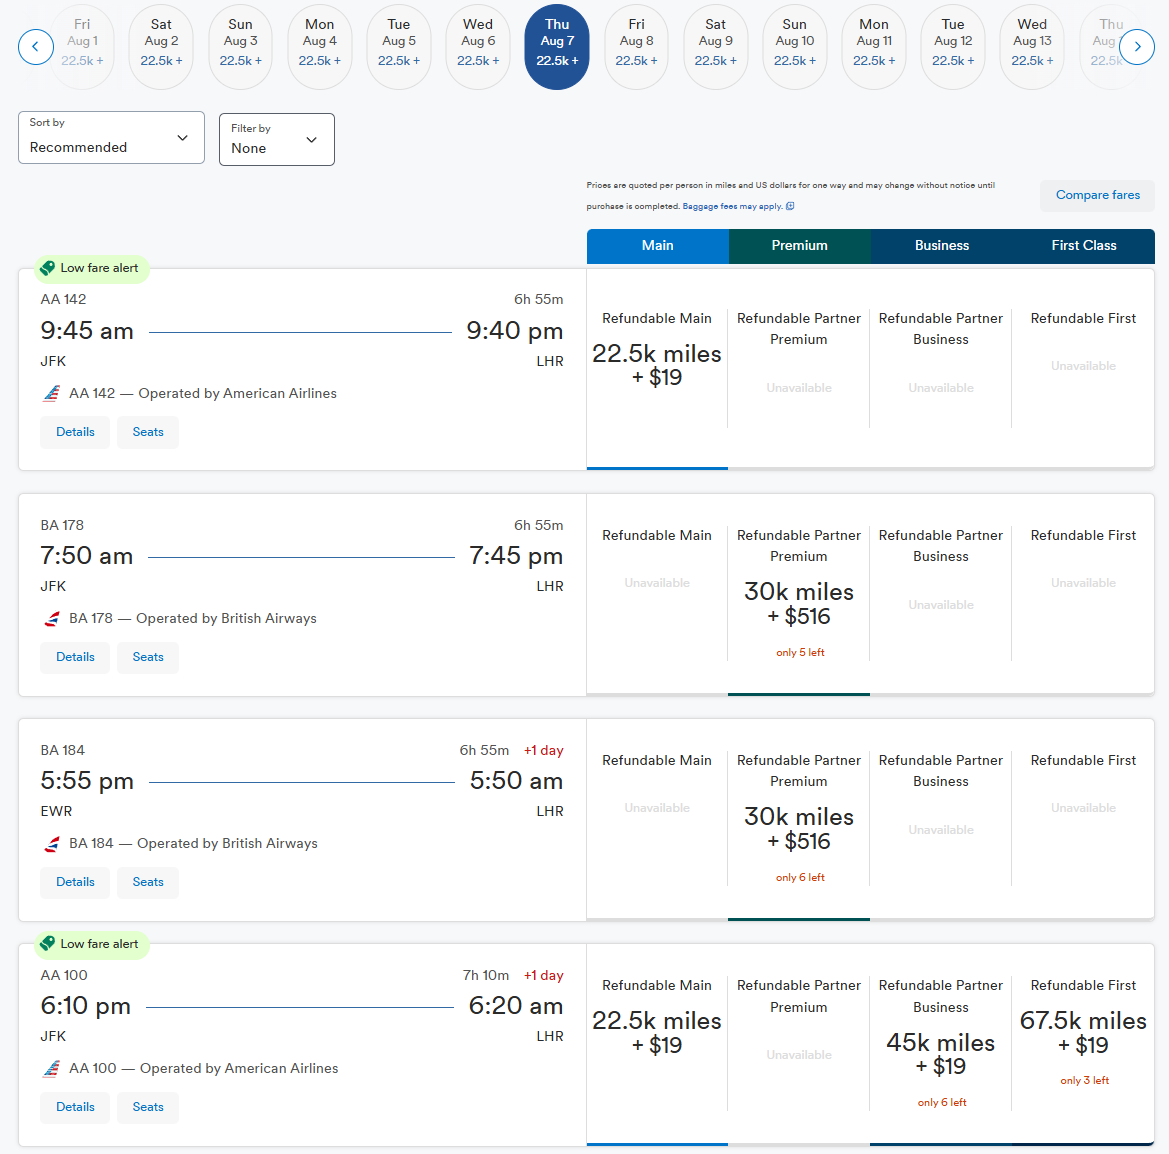The height and width of the screenshot is (1154, 1169).
Task: Click BA 184 departure airport EWR
Action: (56, 812)
